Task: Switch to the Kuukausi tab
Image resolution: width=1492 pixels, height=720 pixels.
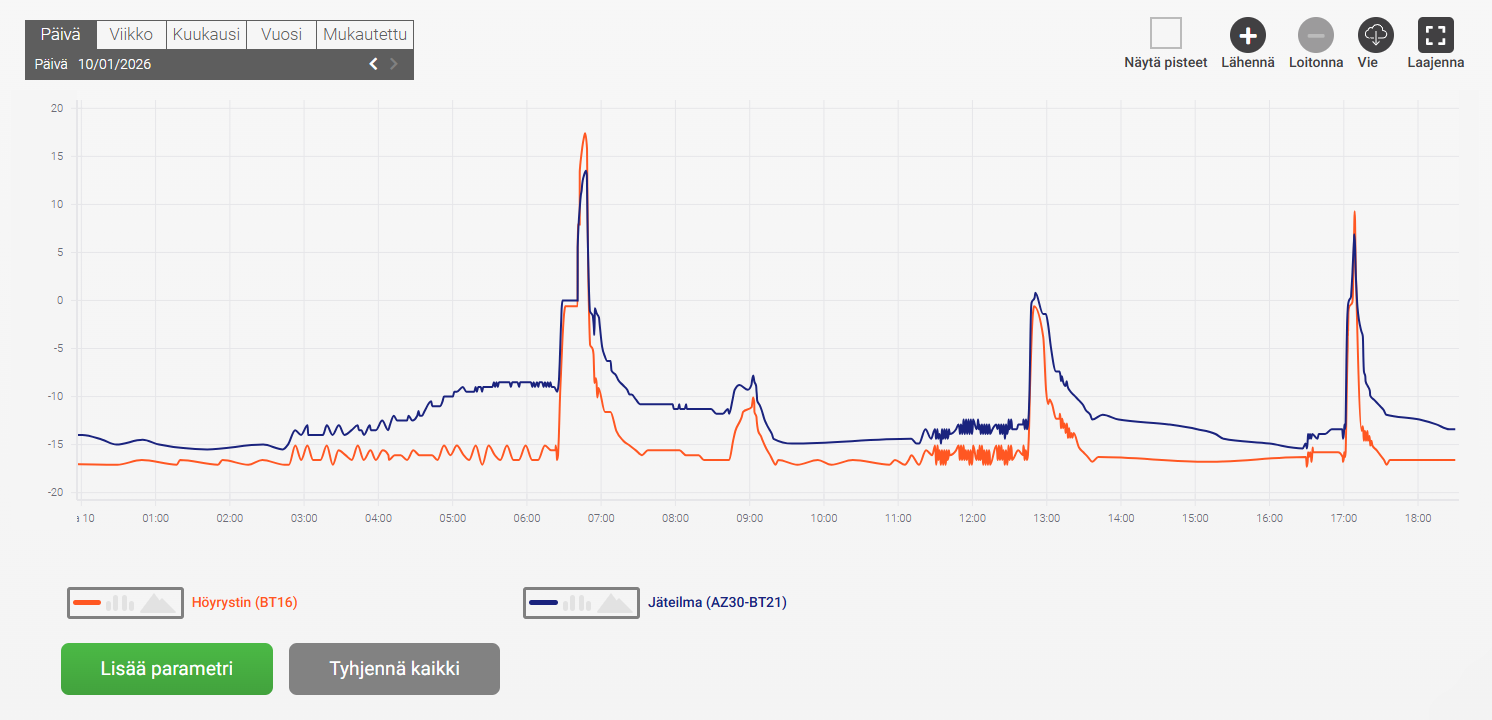Action: tap(206, 34)
